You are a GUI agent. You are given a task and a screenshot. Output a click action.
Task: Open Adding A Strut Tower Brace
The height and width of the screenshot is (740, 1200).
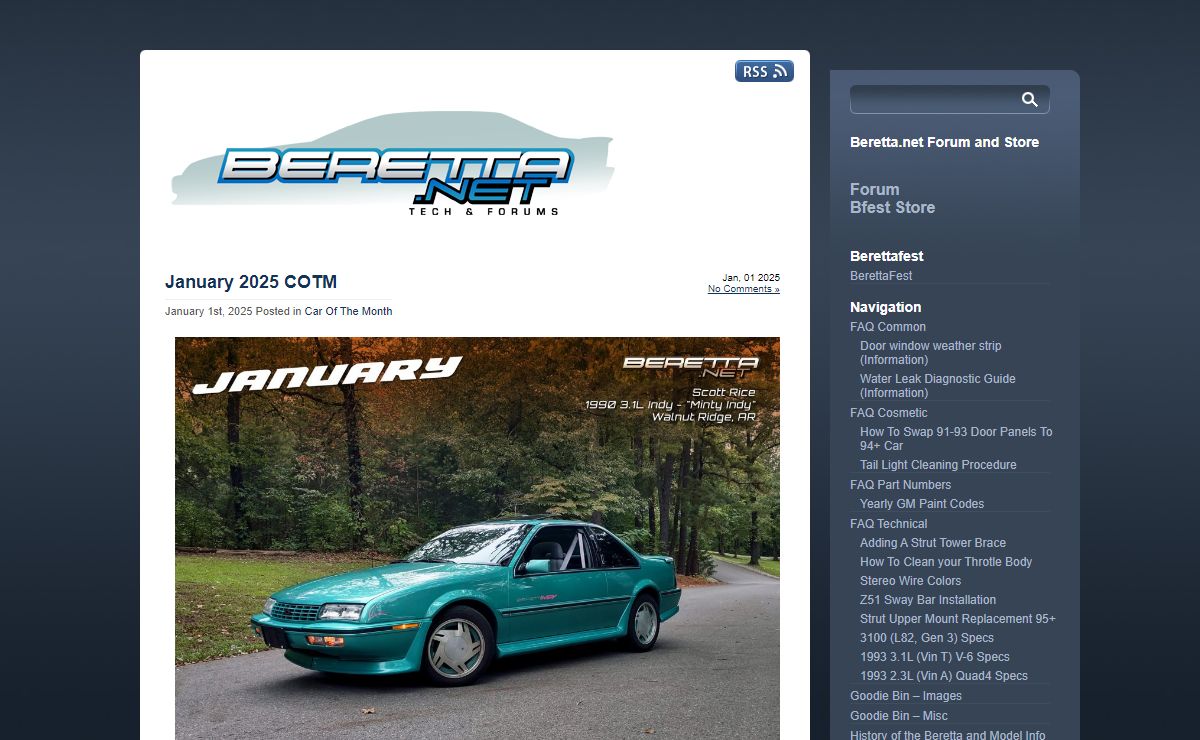click(x=933, y=543)
